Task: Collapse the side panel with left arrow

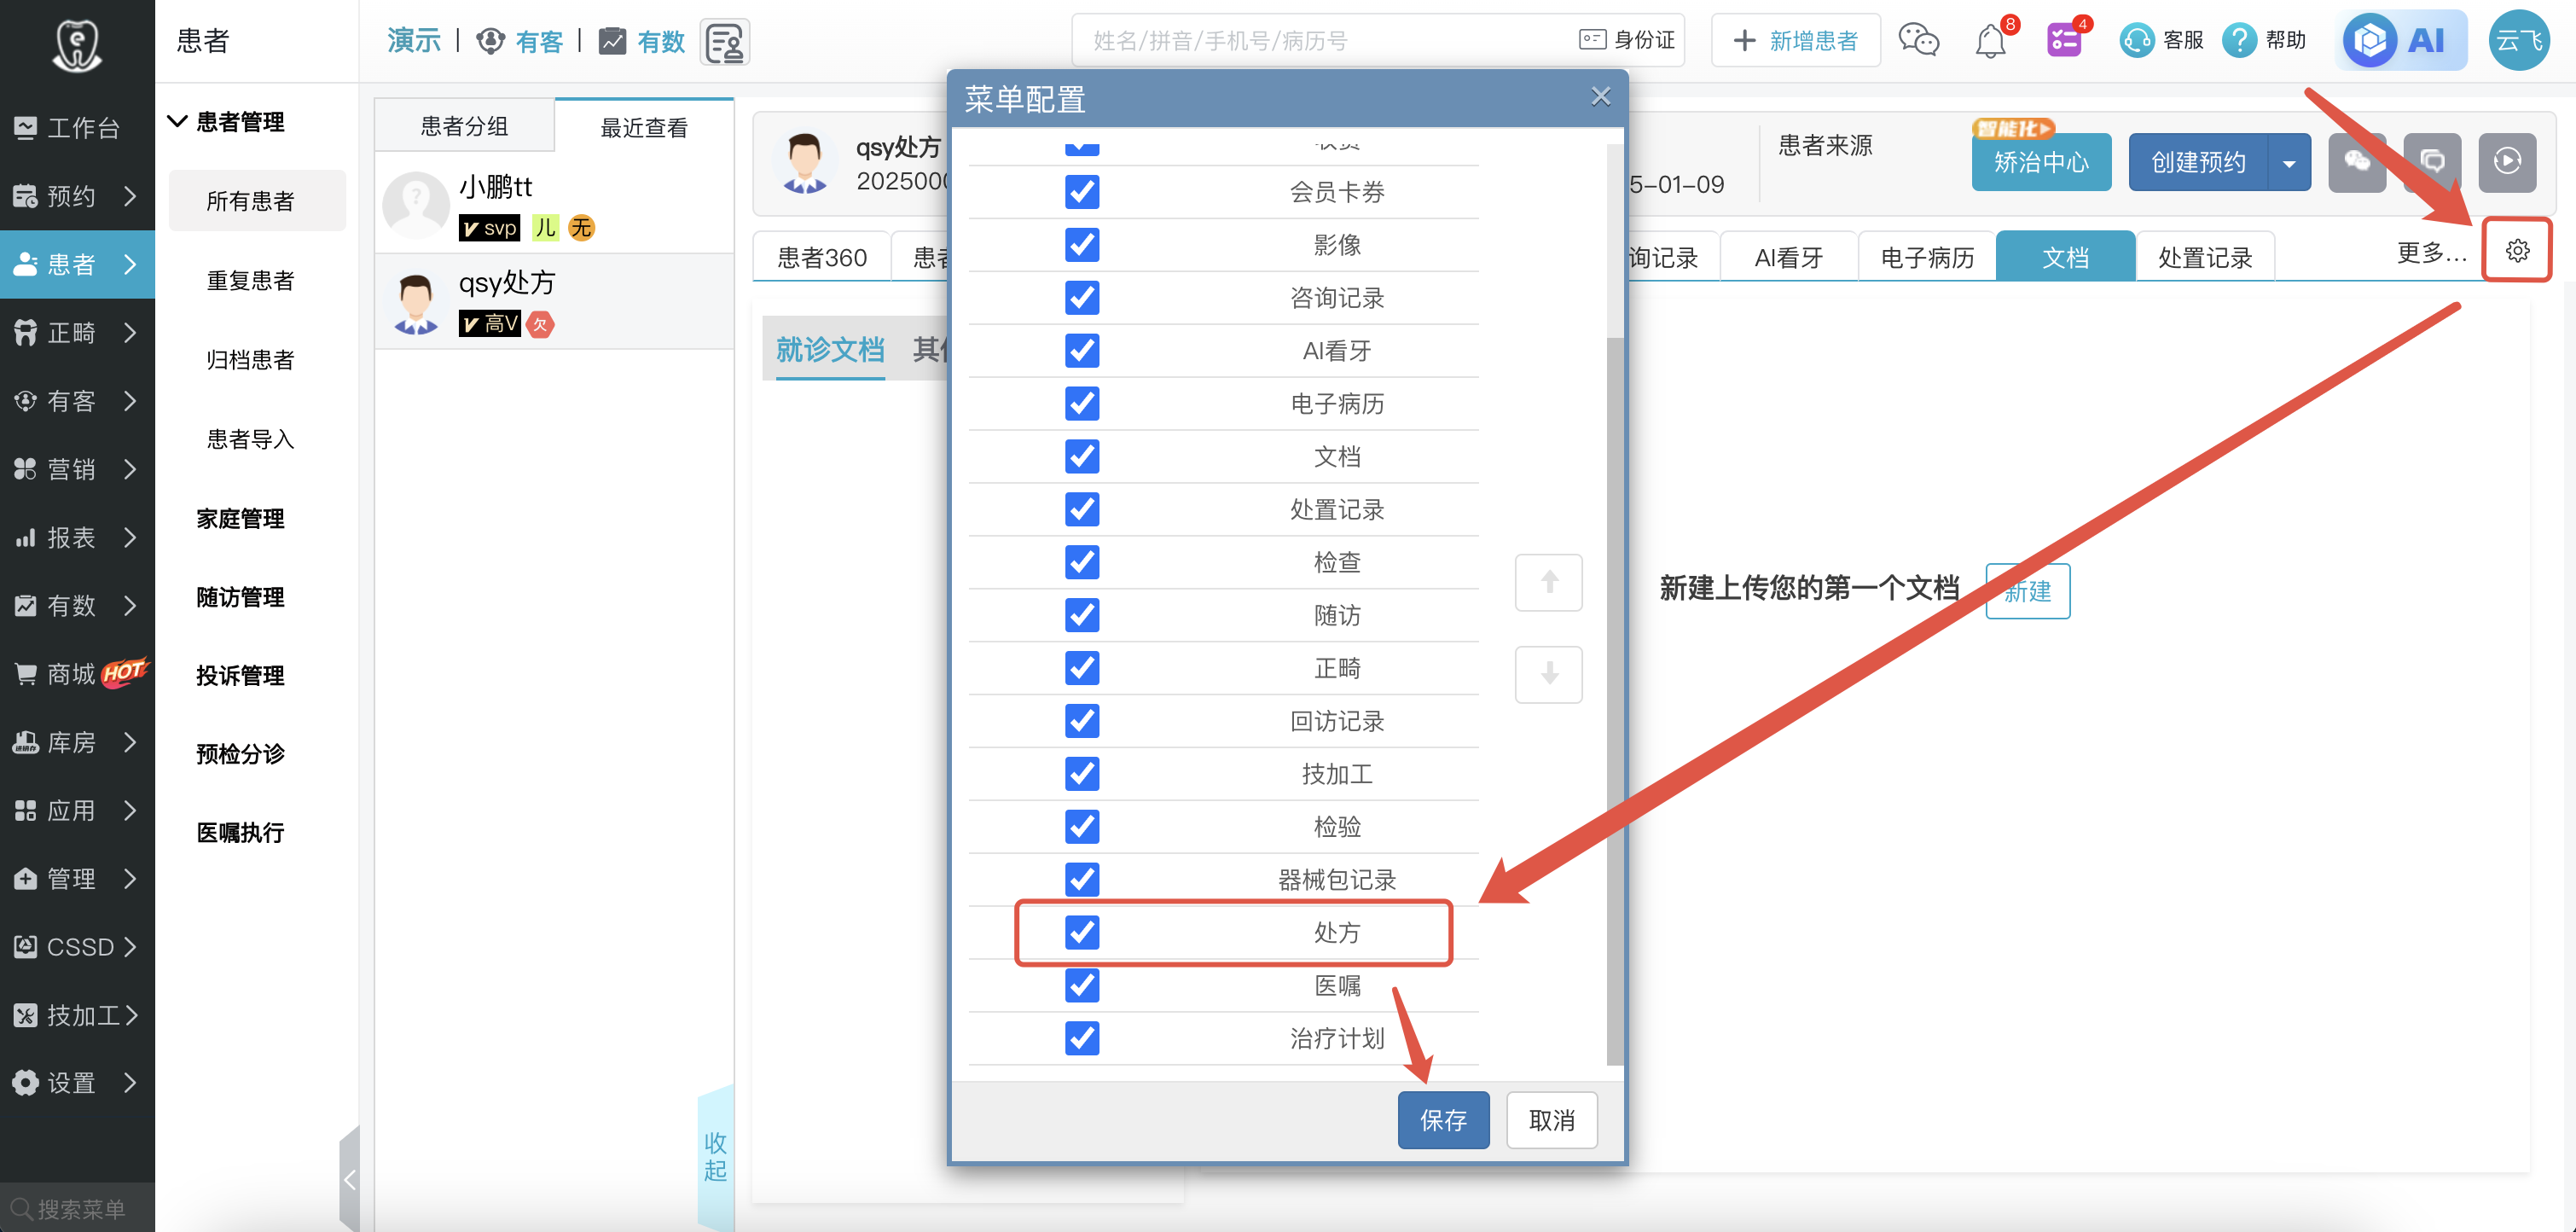Action: [x=349, y=1180]
